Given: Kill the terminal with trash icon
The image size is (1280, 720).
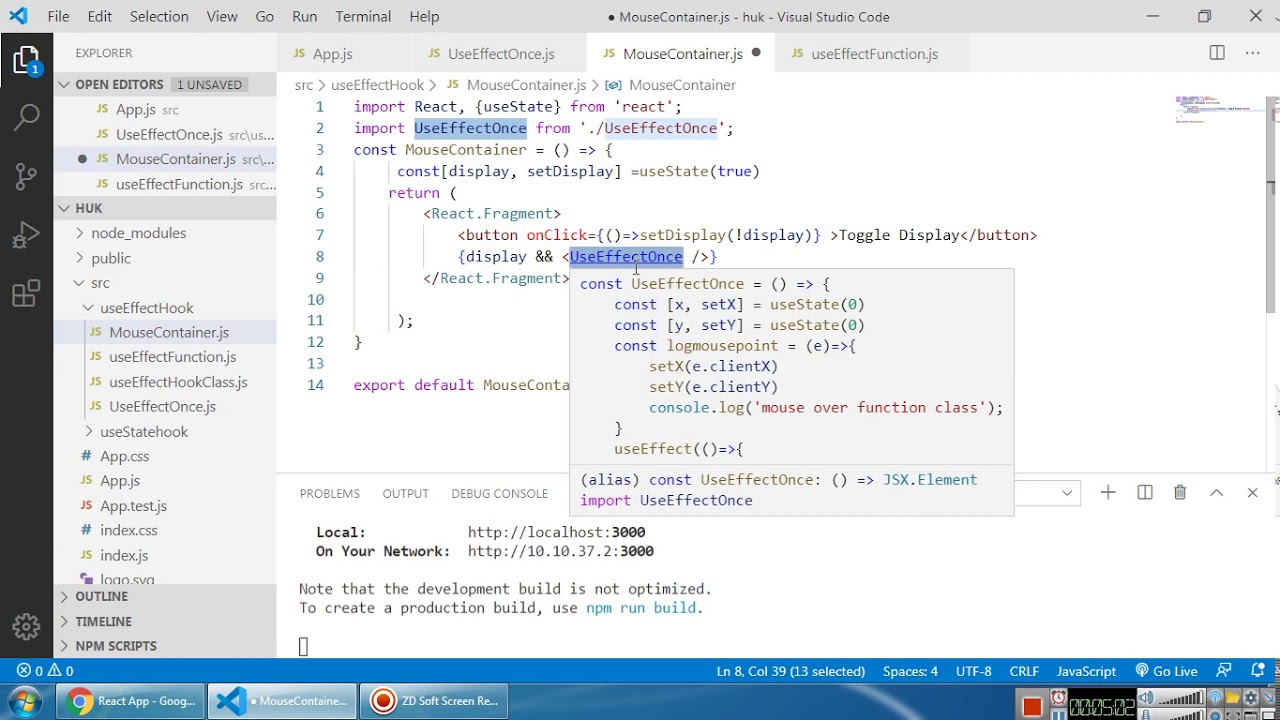Looking at the screenshot, I should pos(1180,492).
